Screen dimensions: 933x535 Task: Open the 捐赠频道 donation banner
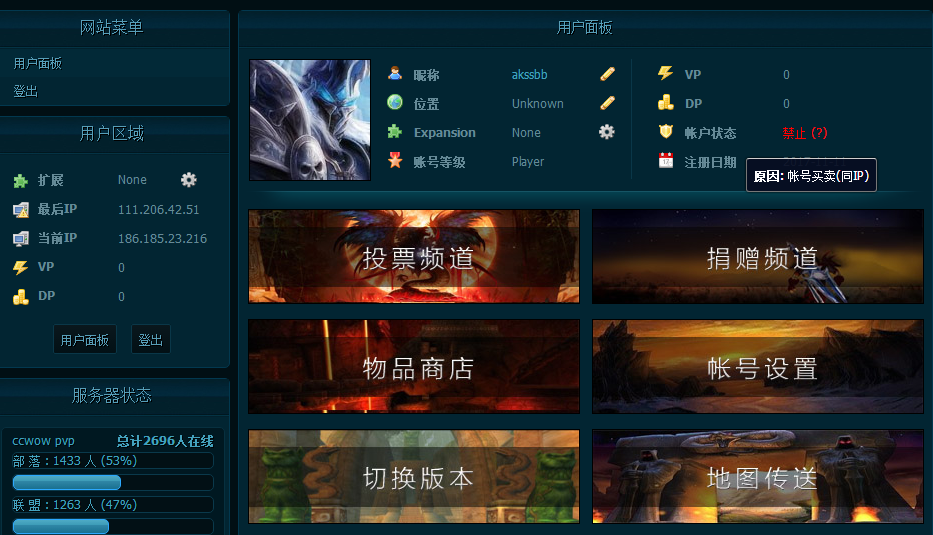pyautogui.click(x=757, y=256)
